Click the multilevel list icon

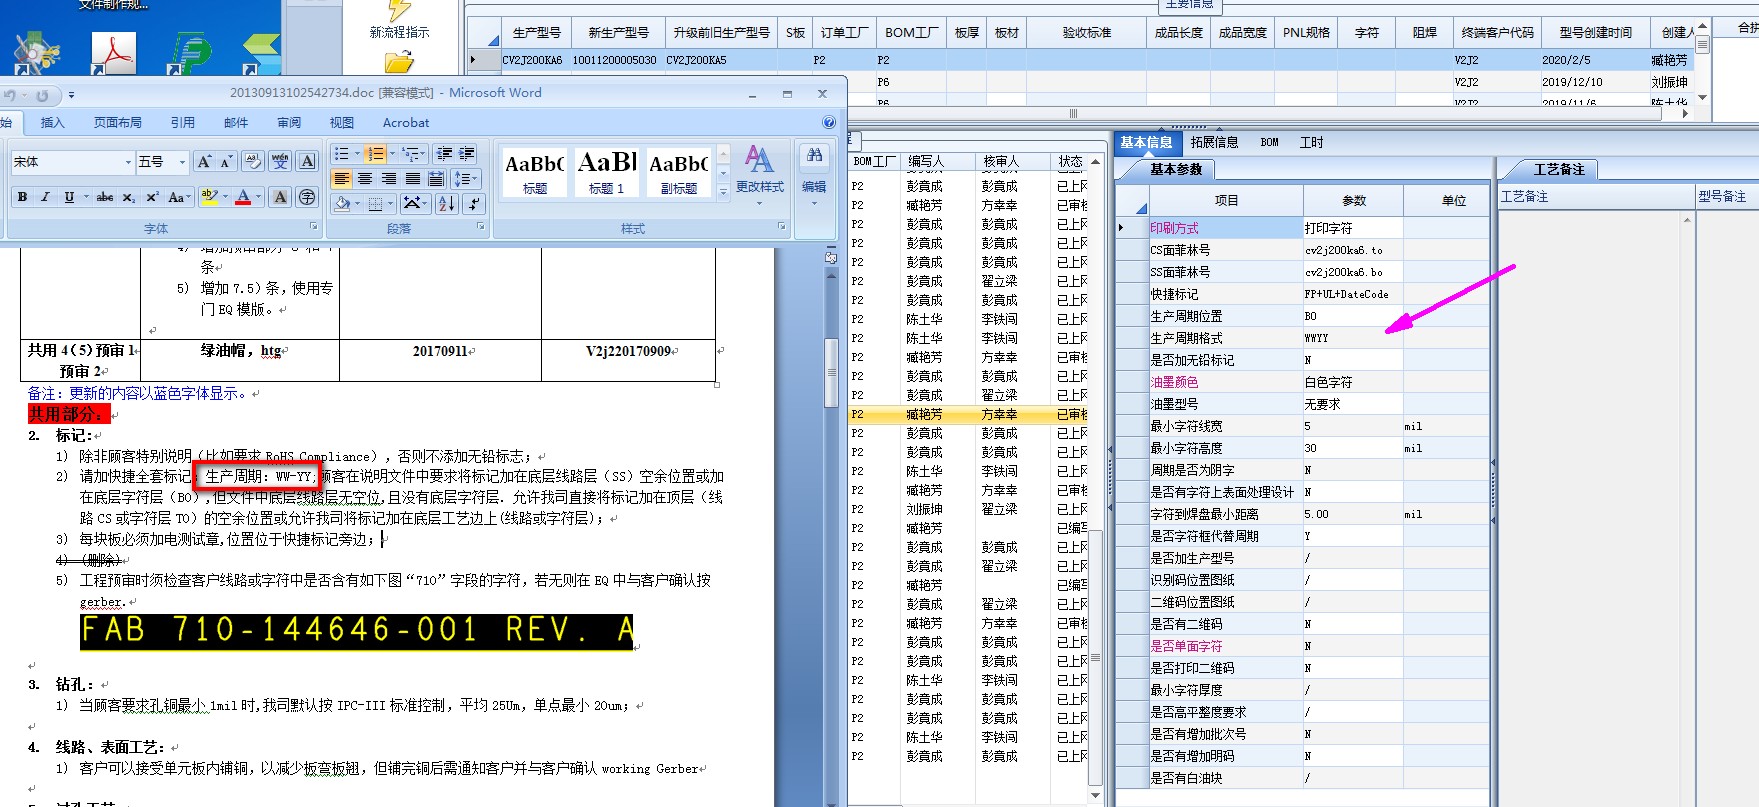pos(411,153)
